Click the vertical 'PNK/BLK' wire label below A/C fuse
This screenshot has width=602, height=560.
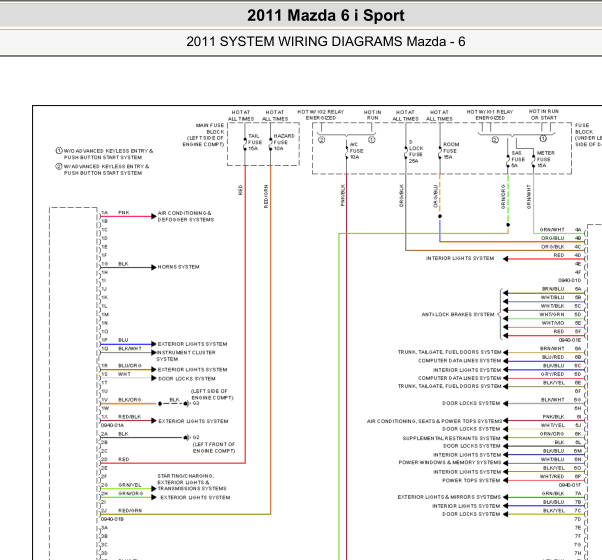point(343,195)
